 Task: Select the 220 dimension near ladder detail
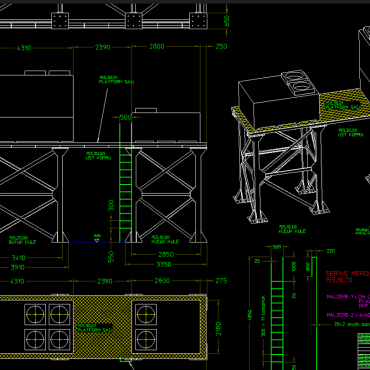(330, 251)
